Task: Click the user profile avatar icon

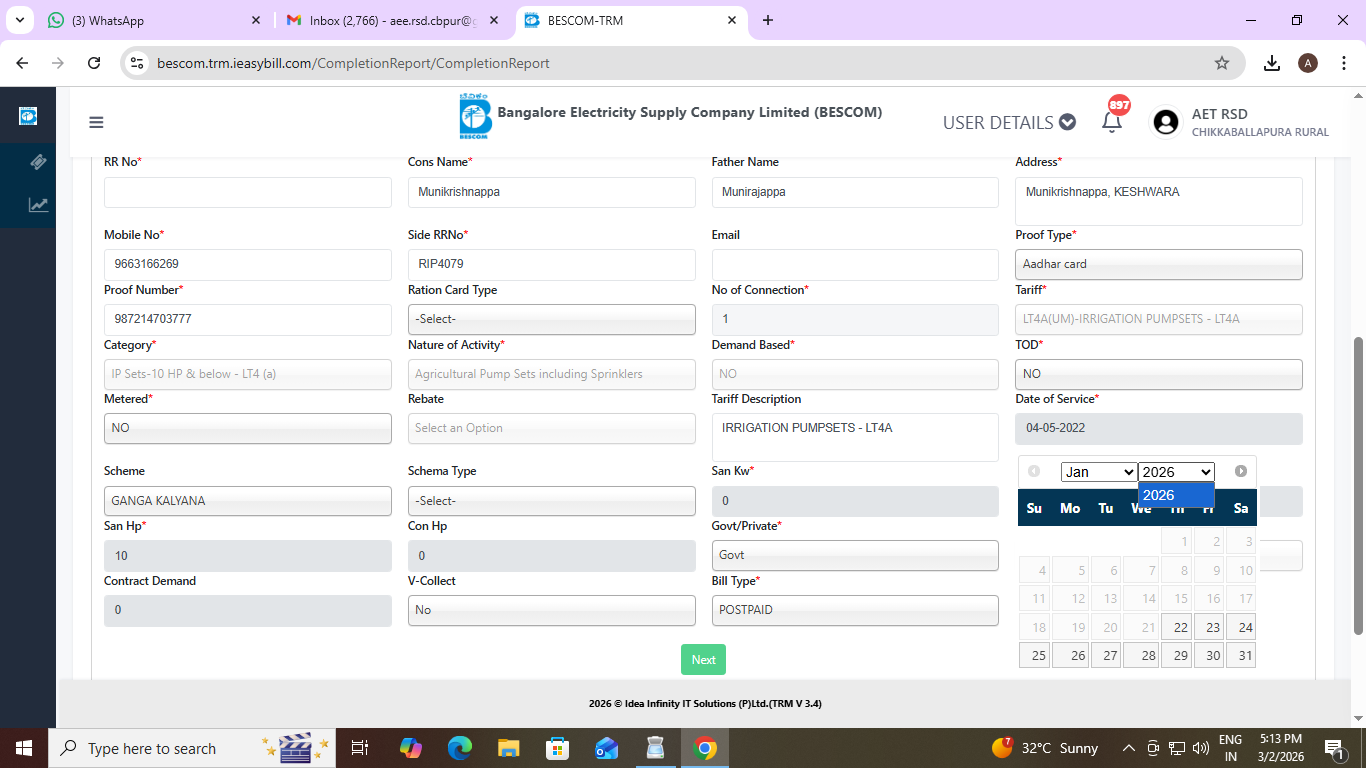Action: tap(1165, 122)
